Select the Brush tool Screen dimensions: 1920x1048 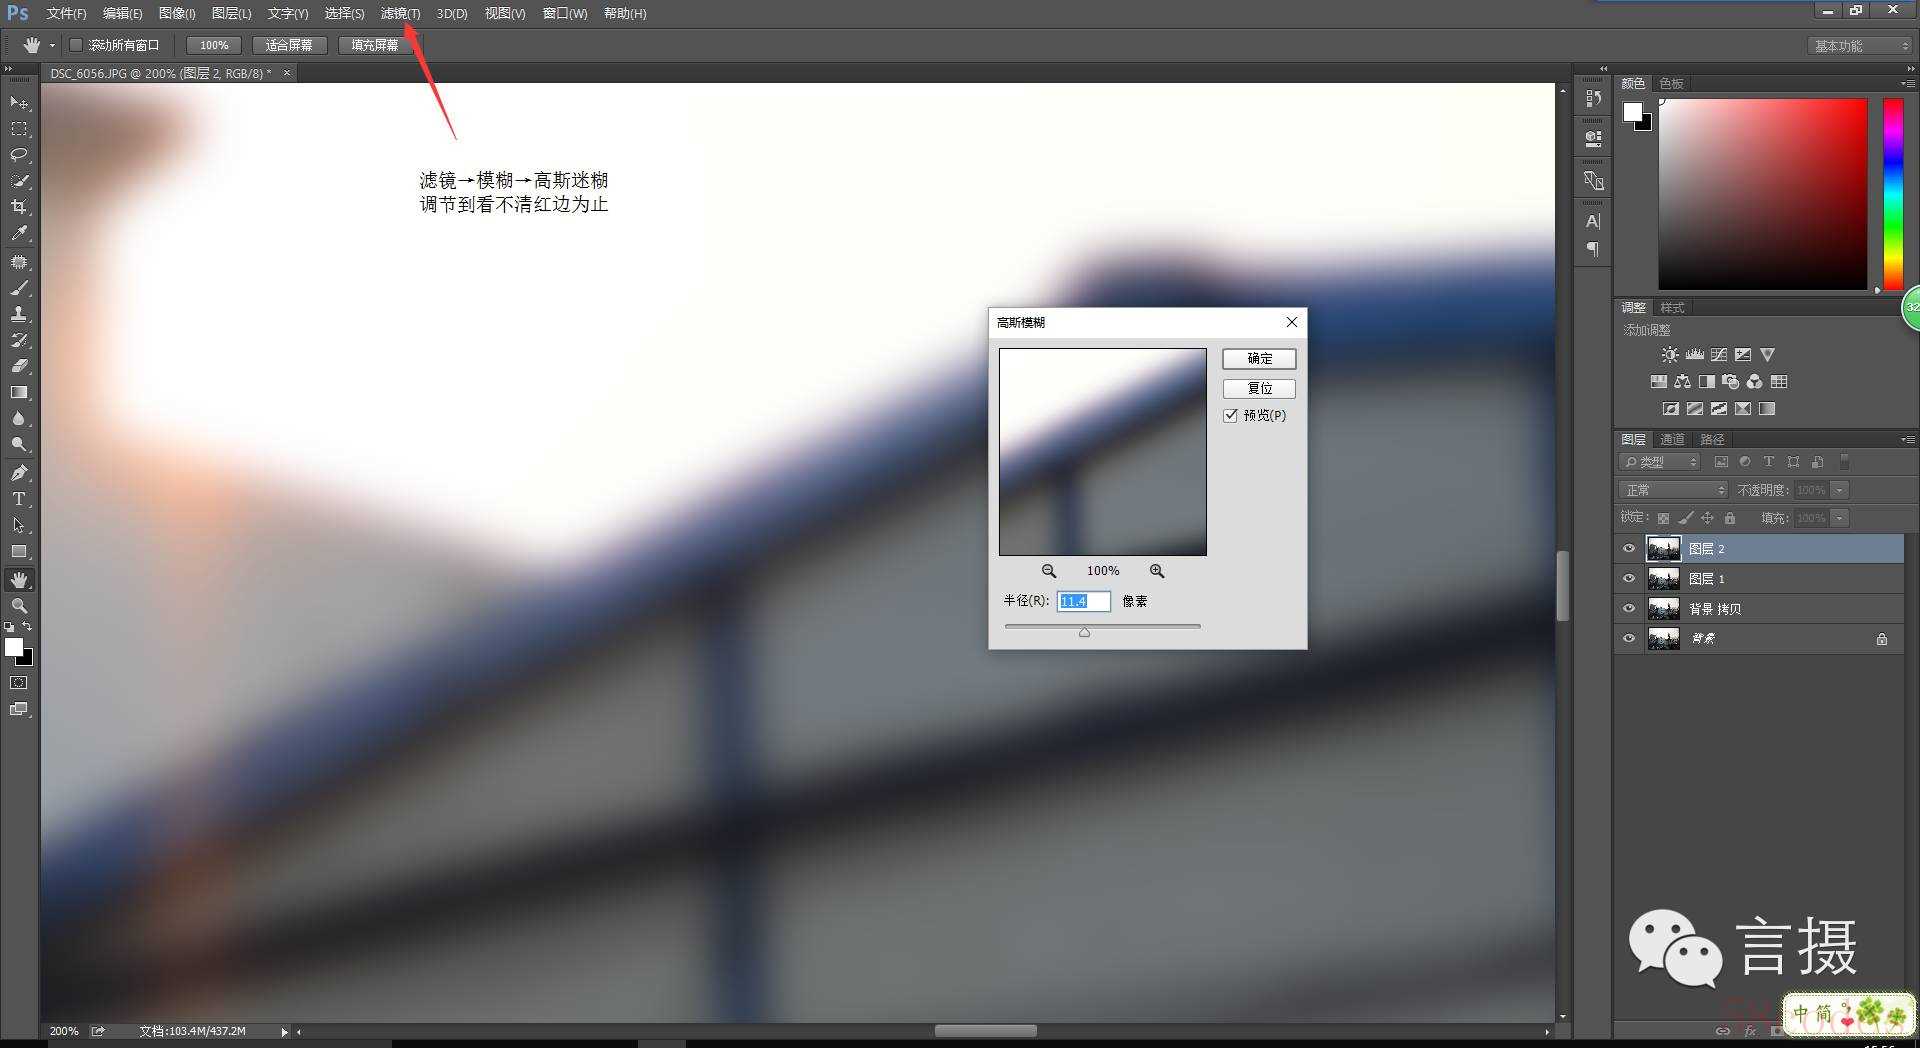[x=19, y=288]
